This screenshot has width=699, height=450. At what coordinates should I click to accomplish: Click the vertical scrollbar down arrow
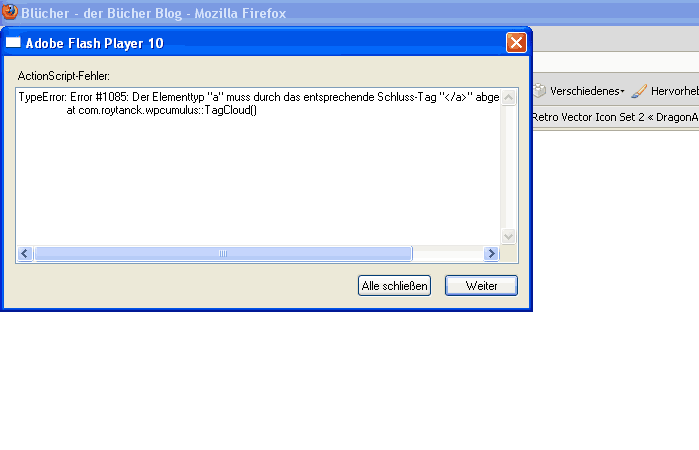click(x=508, y=236)
